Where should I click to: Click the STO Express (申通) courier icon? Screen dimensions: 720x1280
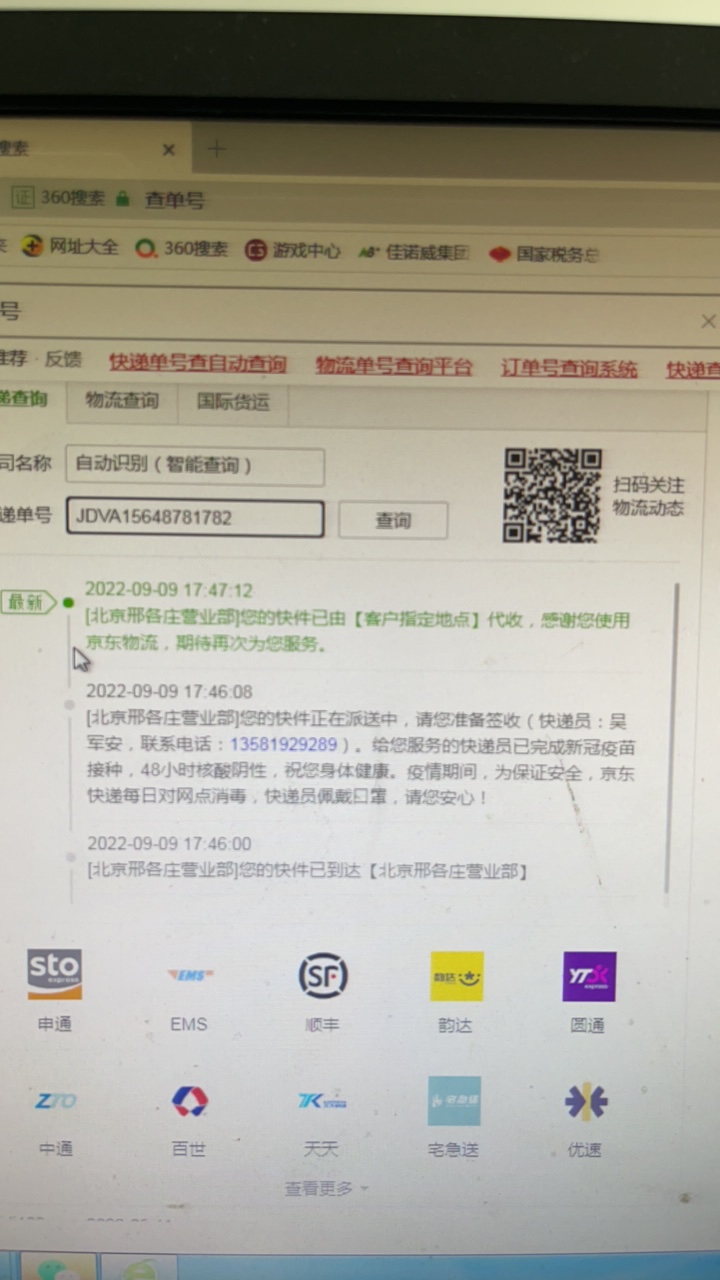[x=55, y=975]
